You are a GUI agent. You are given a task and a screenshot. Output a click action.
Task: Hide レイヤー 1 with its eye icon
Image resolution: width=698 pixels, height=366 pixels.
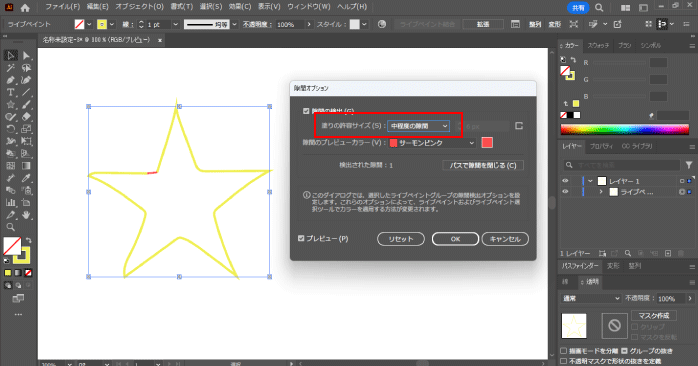[565, 181]
